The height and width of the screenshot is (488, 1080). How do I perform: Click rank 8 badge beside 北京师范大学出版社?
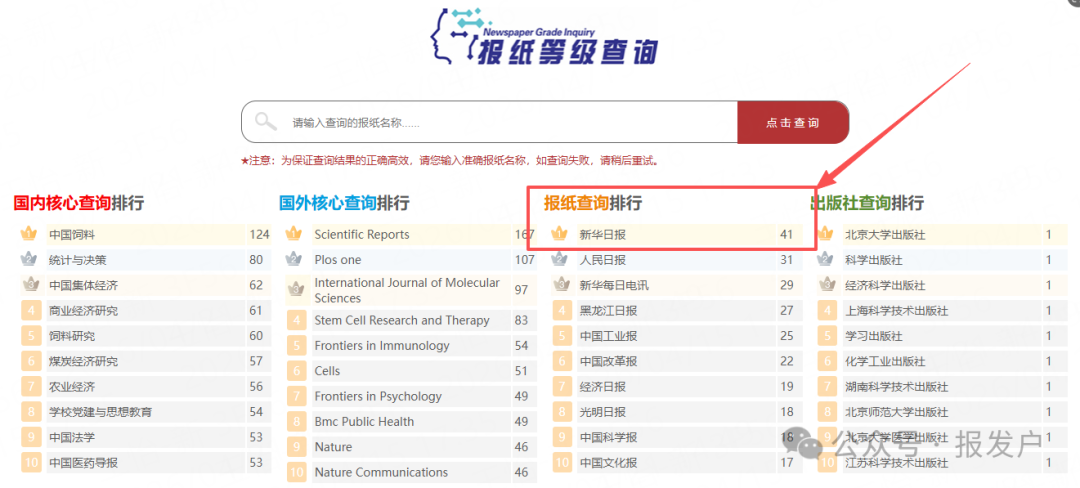[x=827, y=412]
